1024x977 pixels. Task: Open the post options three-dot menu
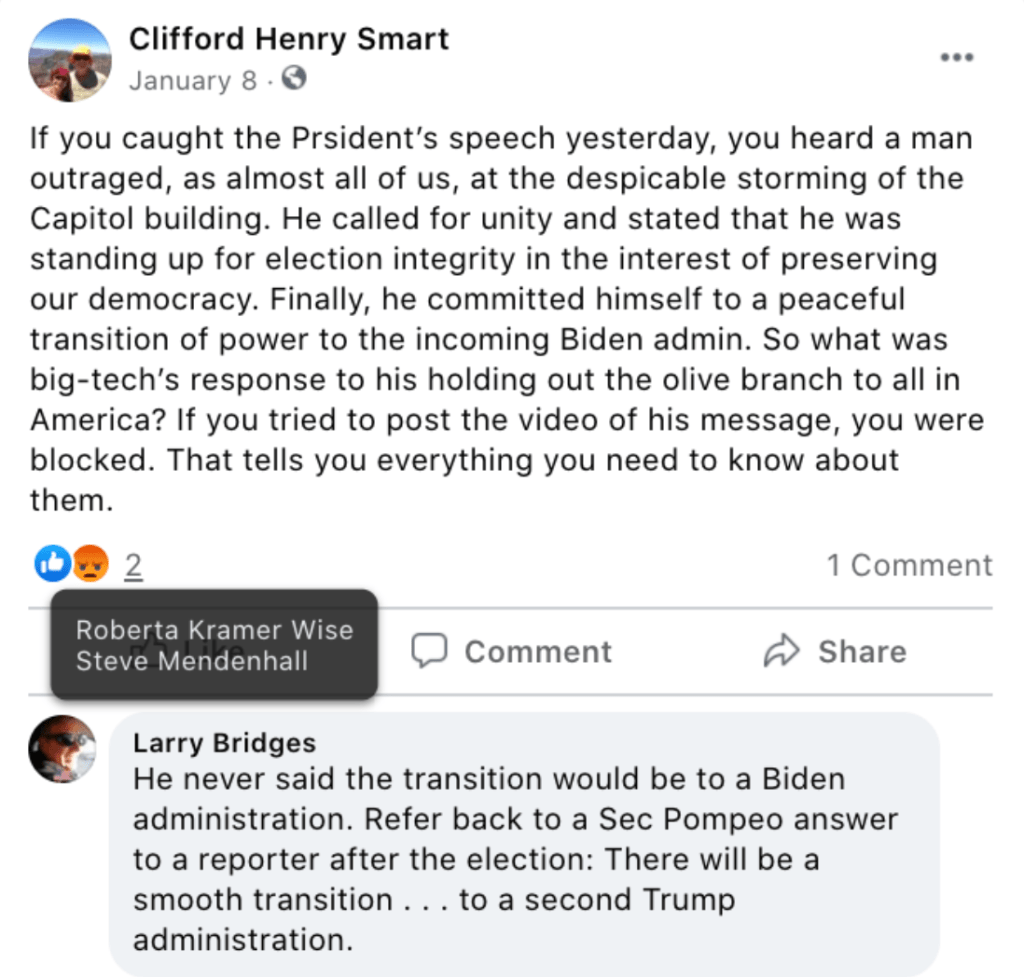point(956,58)
